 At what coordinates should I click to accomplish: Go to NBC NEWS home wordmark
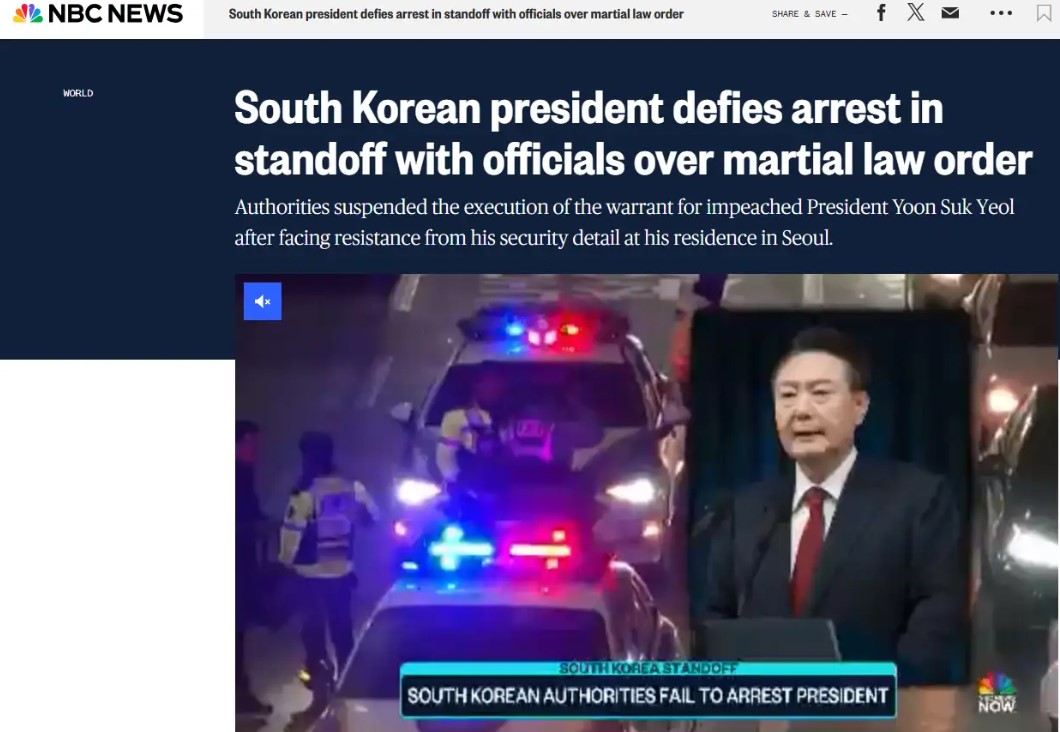tap(115, 14)
